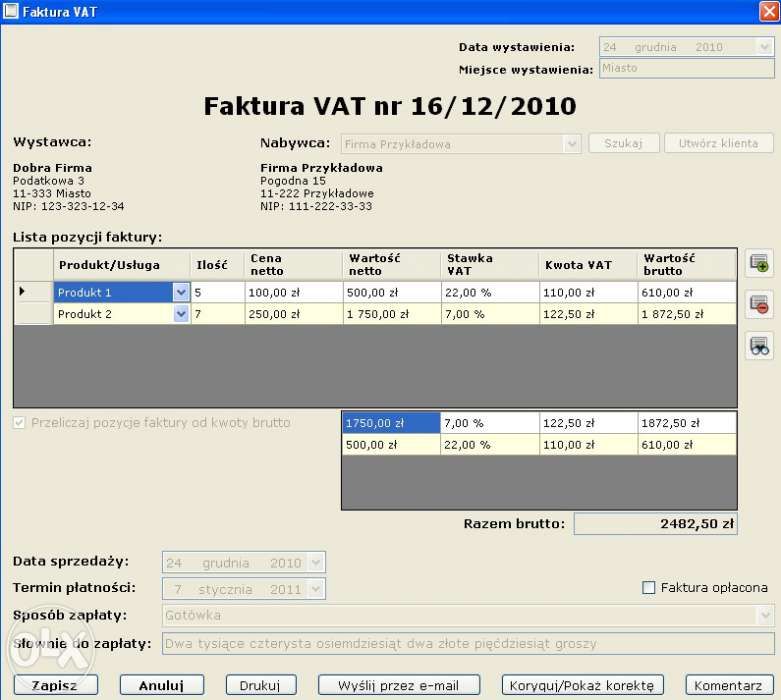Click the 250,00 zł net price cell
781x700 pixels.
pyautogui.click(x=294, y=314)
